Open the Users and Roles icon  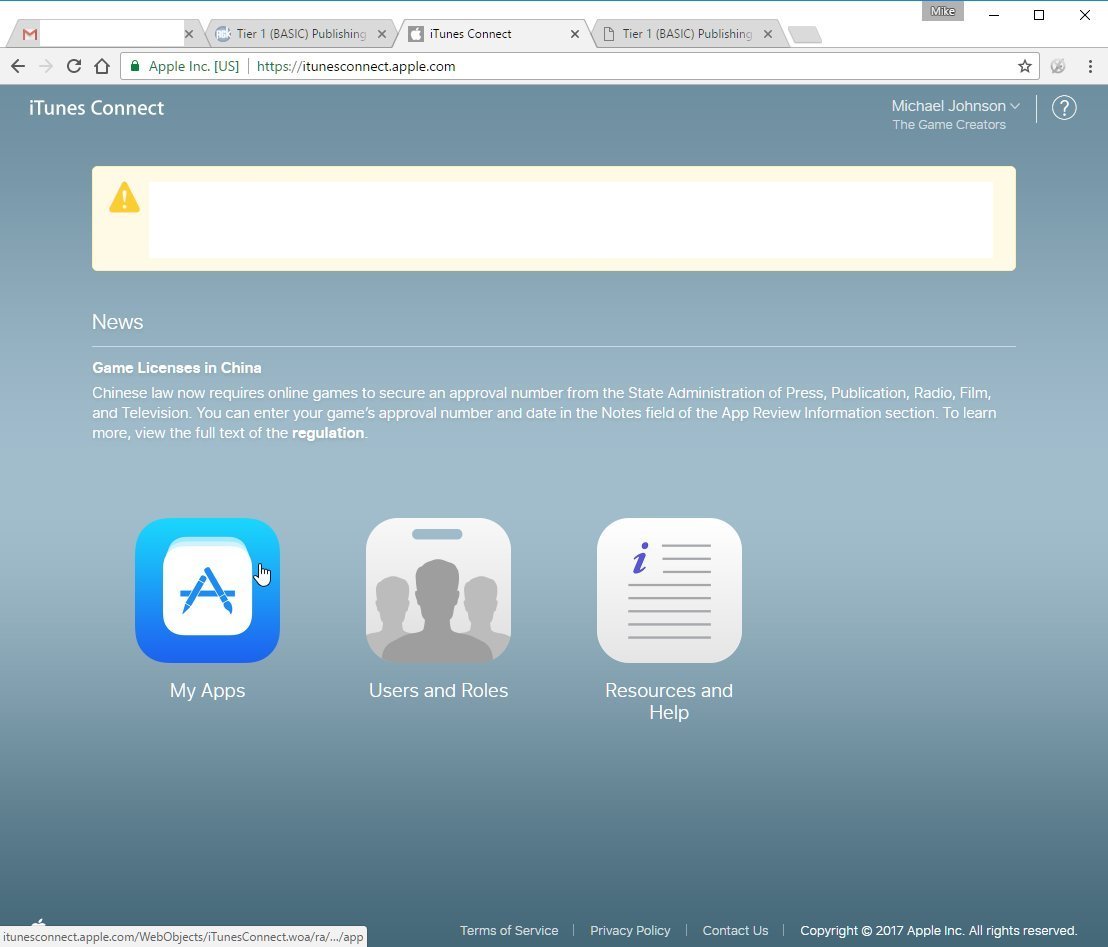coord(438,590)
